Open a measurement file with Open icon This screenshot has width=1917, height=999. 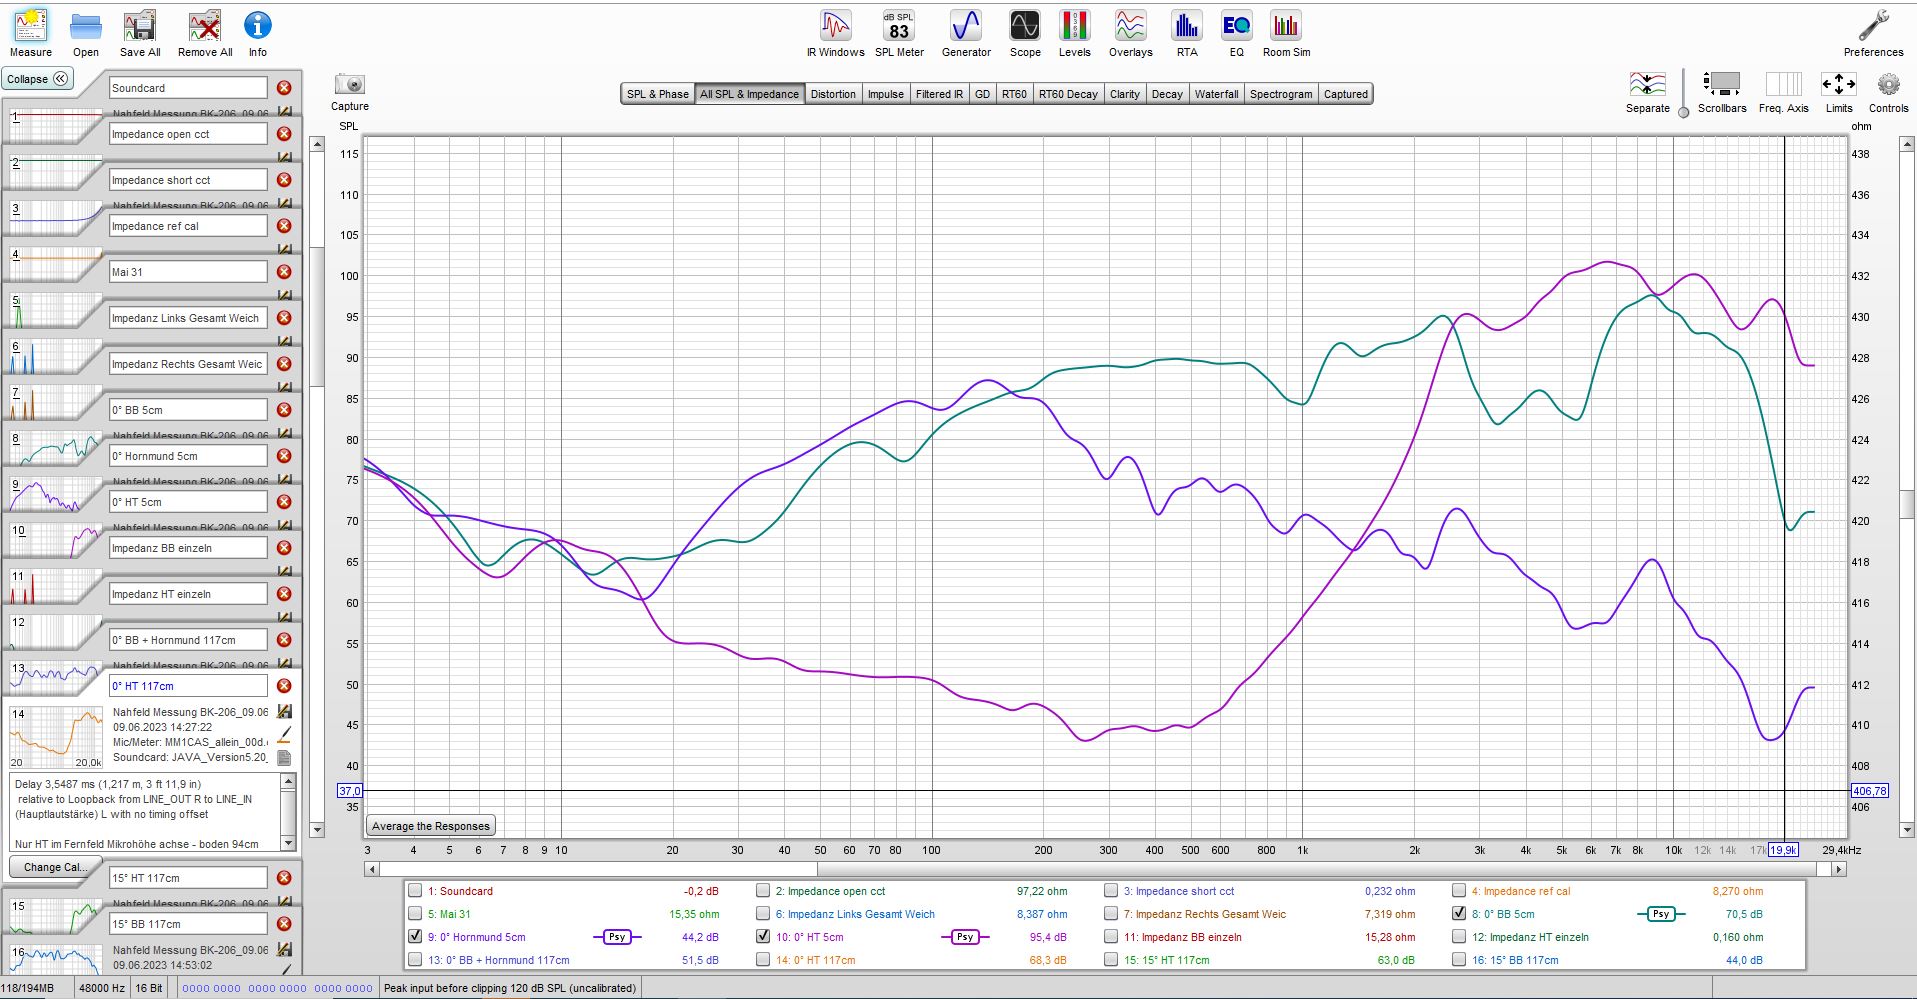(x=86, y=34)
